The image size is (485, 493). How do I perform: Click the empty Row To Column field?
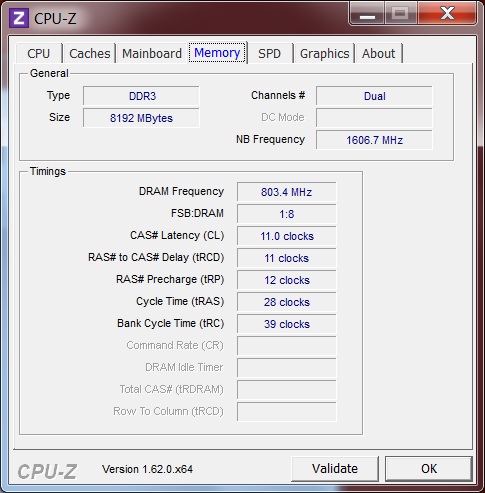tap(287, 412)
